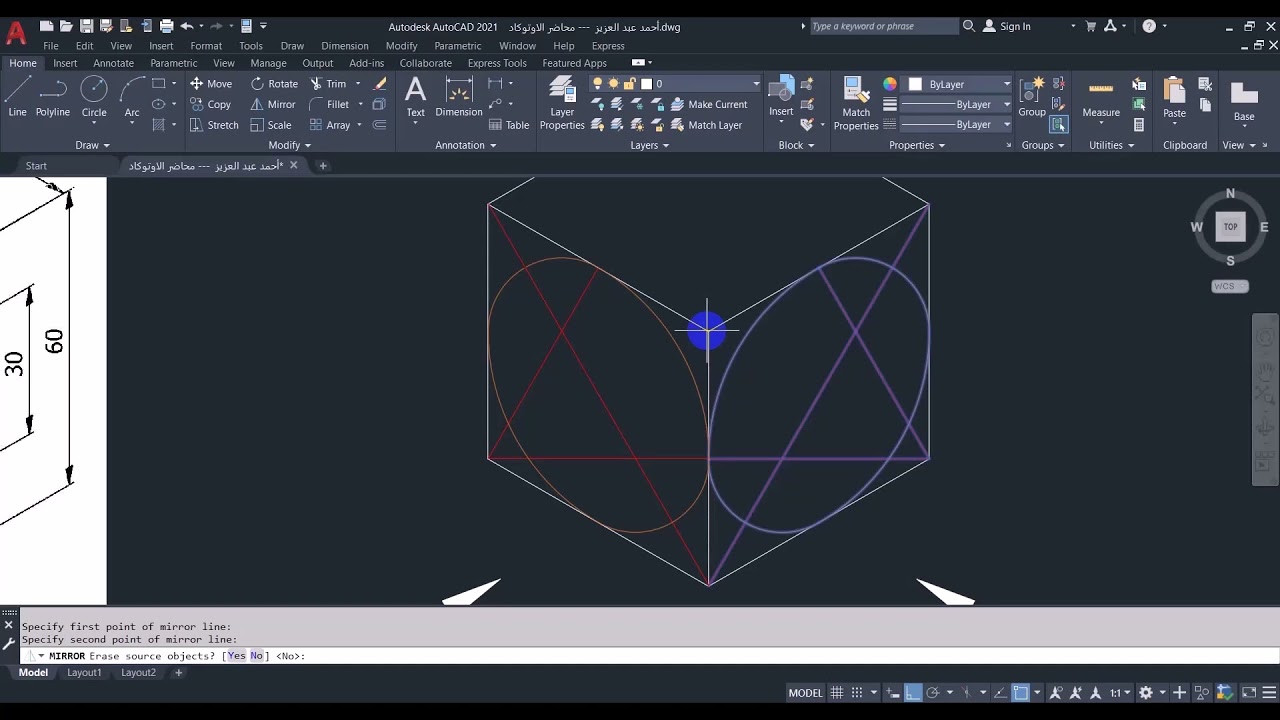Click the Match Properties tool
The height and width of the screenshot is (720, 1280).
(x=856, y=104)
